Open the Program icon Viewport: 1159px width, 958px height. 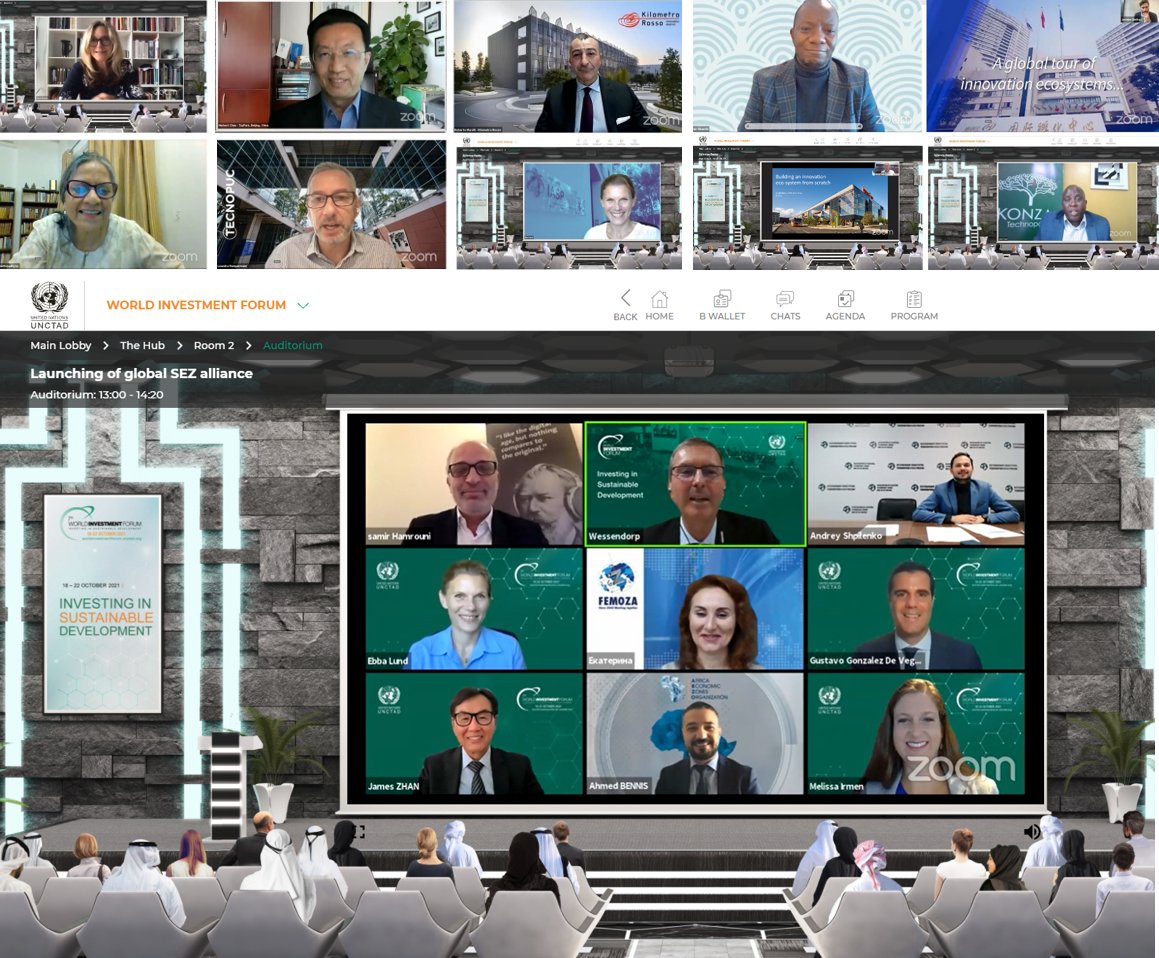914,300
